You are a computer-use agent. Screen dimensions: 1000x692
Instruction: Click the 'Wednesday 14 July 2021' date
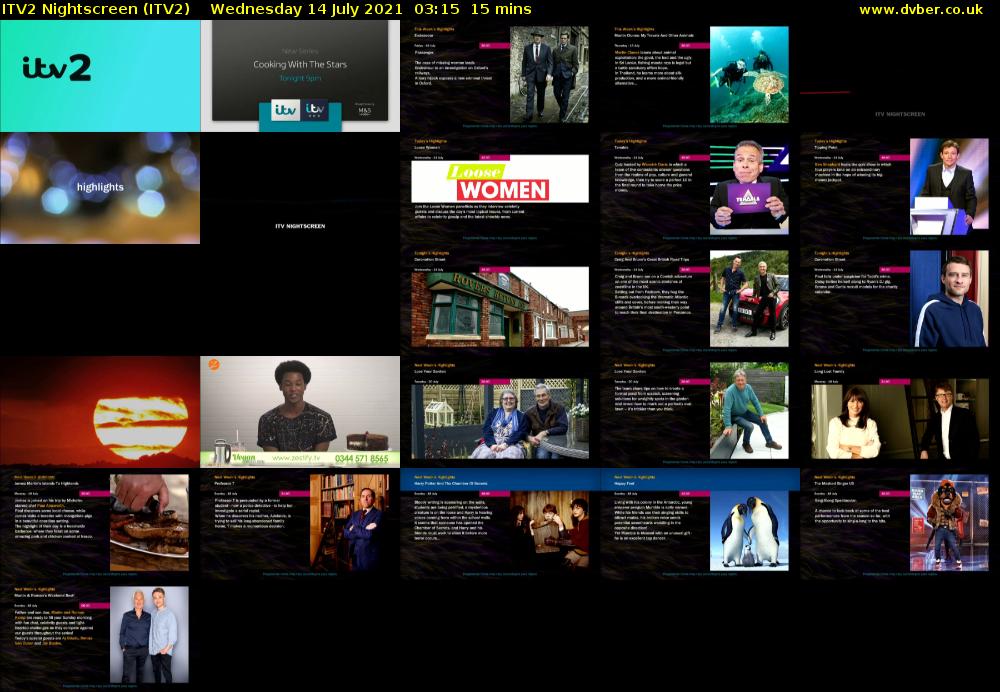tap(306, 10)
